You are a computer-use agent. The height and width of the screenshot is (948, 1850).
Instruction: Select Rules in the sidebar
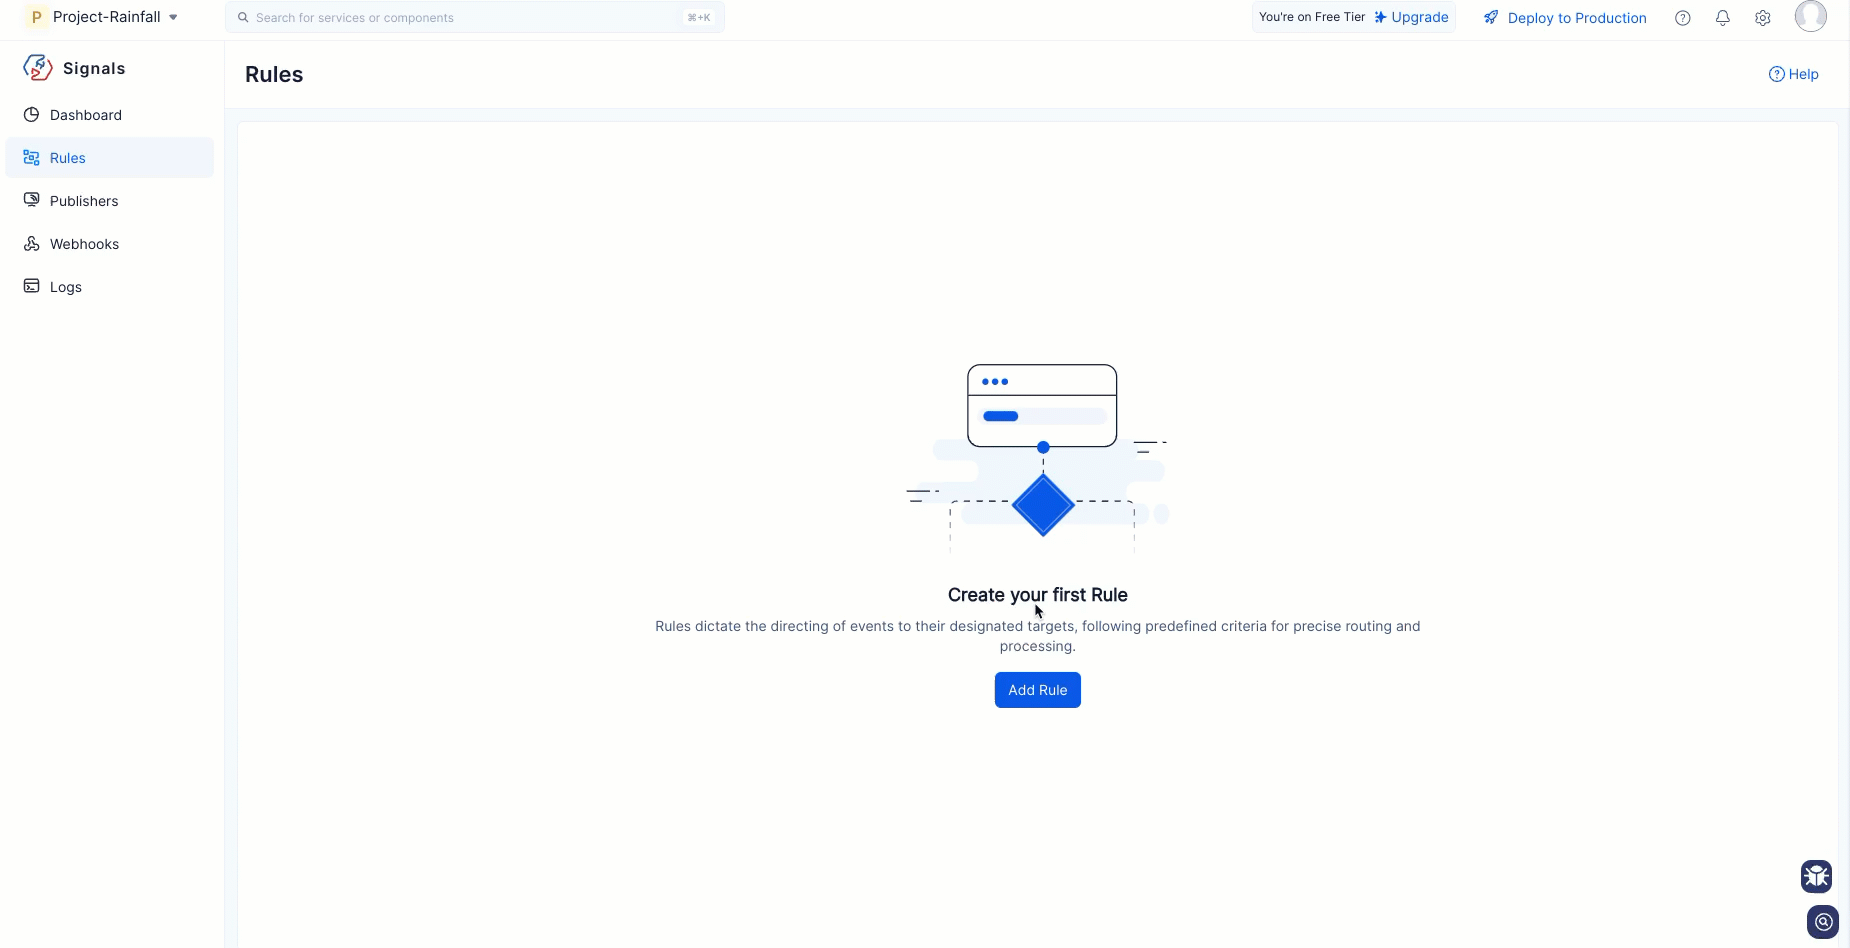[x=68, y=158]
